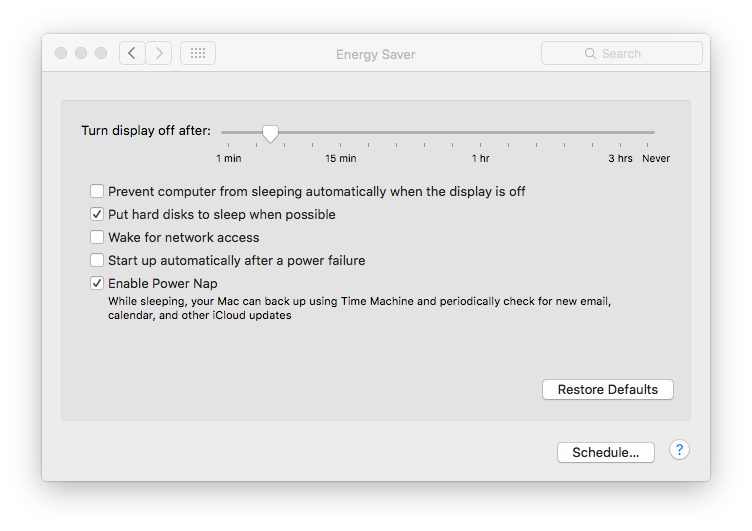The height and width of the screenshot is (531, 752).
Task: Disable the Enable Power Nap checkbox
Action: click(97, 283)
